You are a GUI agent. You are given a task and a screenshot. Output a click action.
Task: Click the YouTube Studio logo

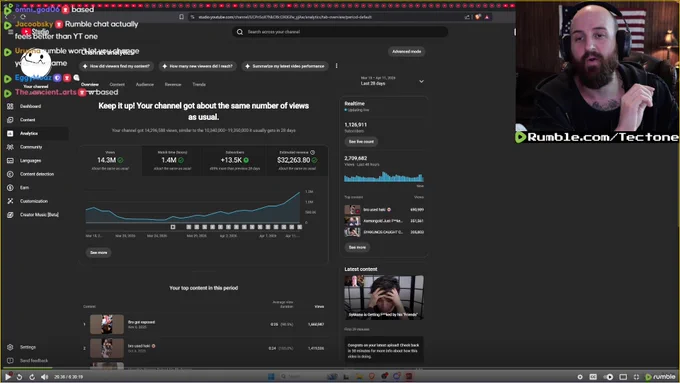(x=36, y=32)
